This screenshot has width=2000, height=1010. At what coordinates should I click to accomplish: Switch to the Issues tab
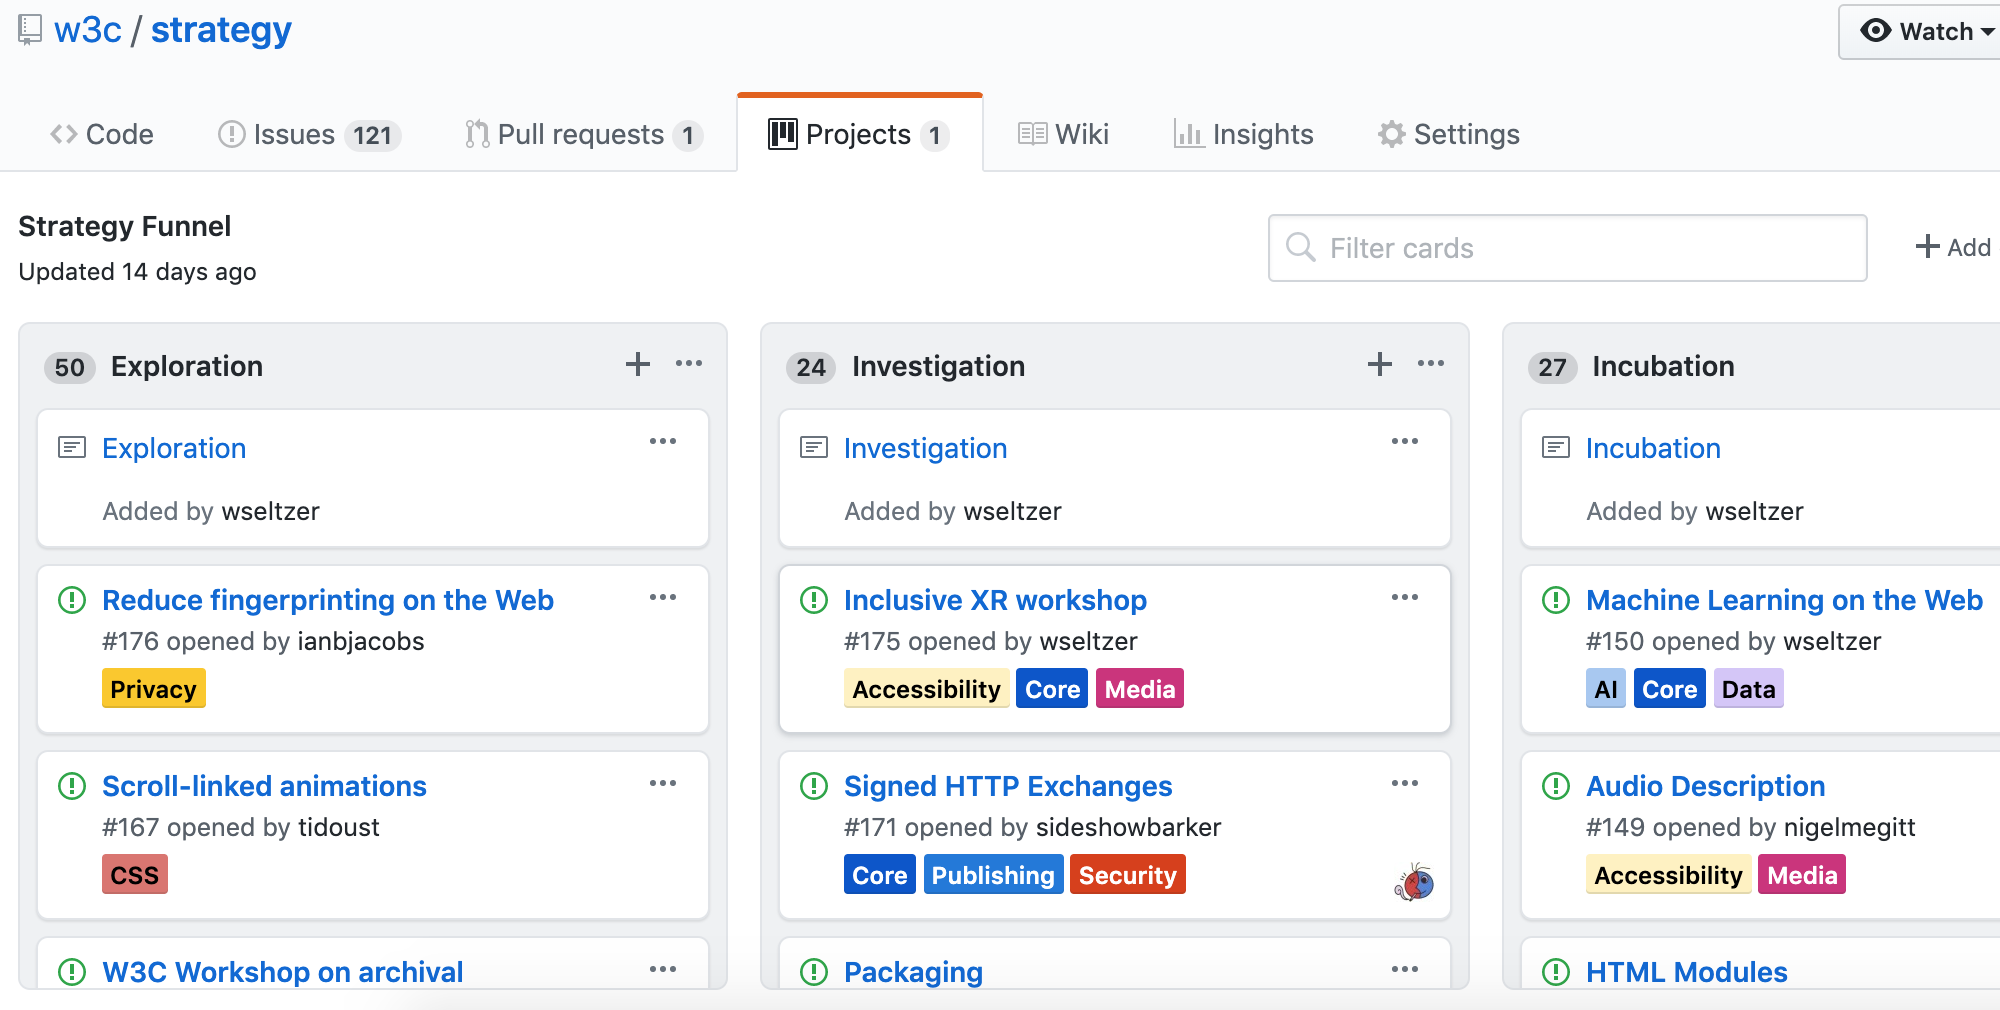tap(309, 135)
